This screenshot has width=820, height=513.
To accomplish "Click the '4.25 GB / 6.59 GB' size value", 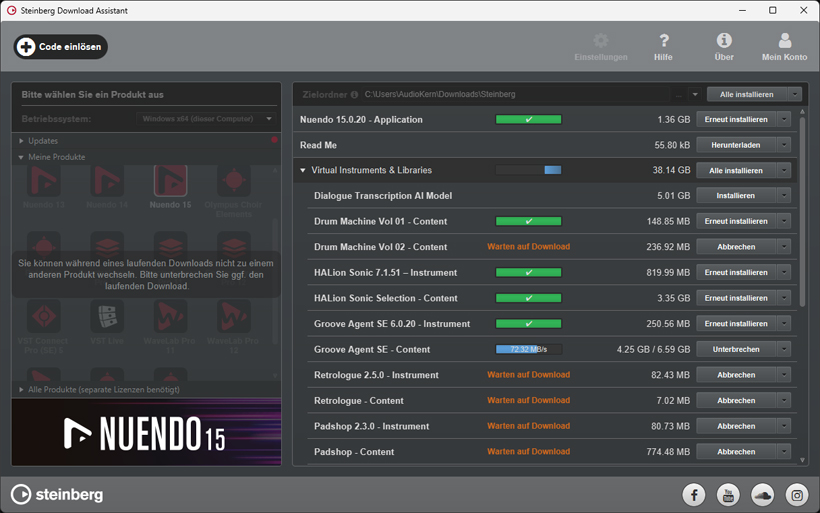I will (x=653, y=349).
